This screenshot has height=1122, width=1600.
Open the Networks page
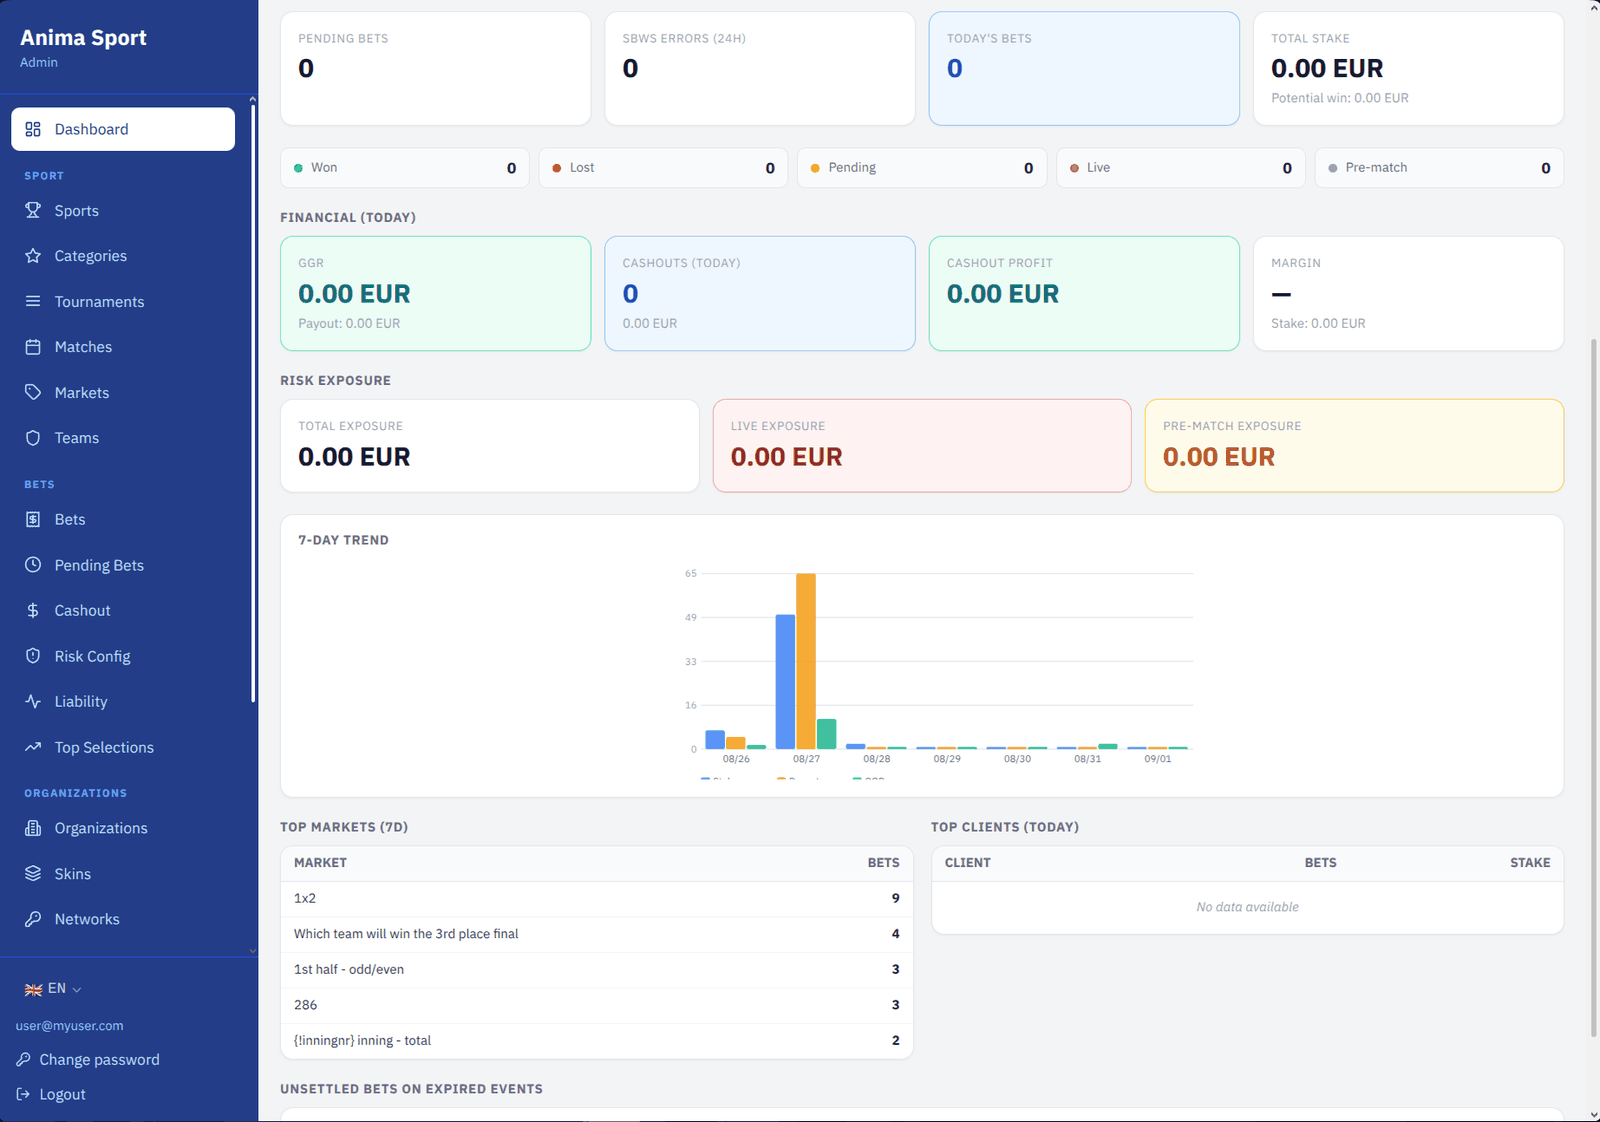(123, 919)
